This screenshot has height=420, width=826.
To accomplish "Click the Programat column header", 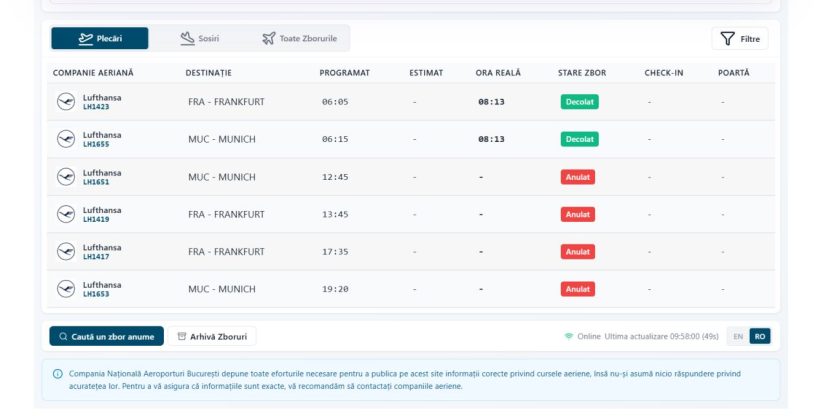I will coord(344,73).
